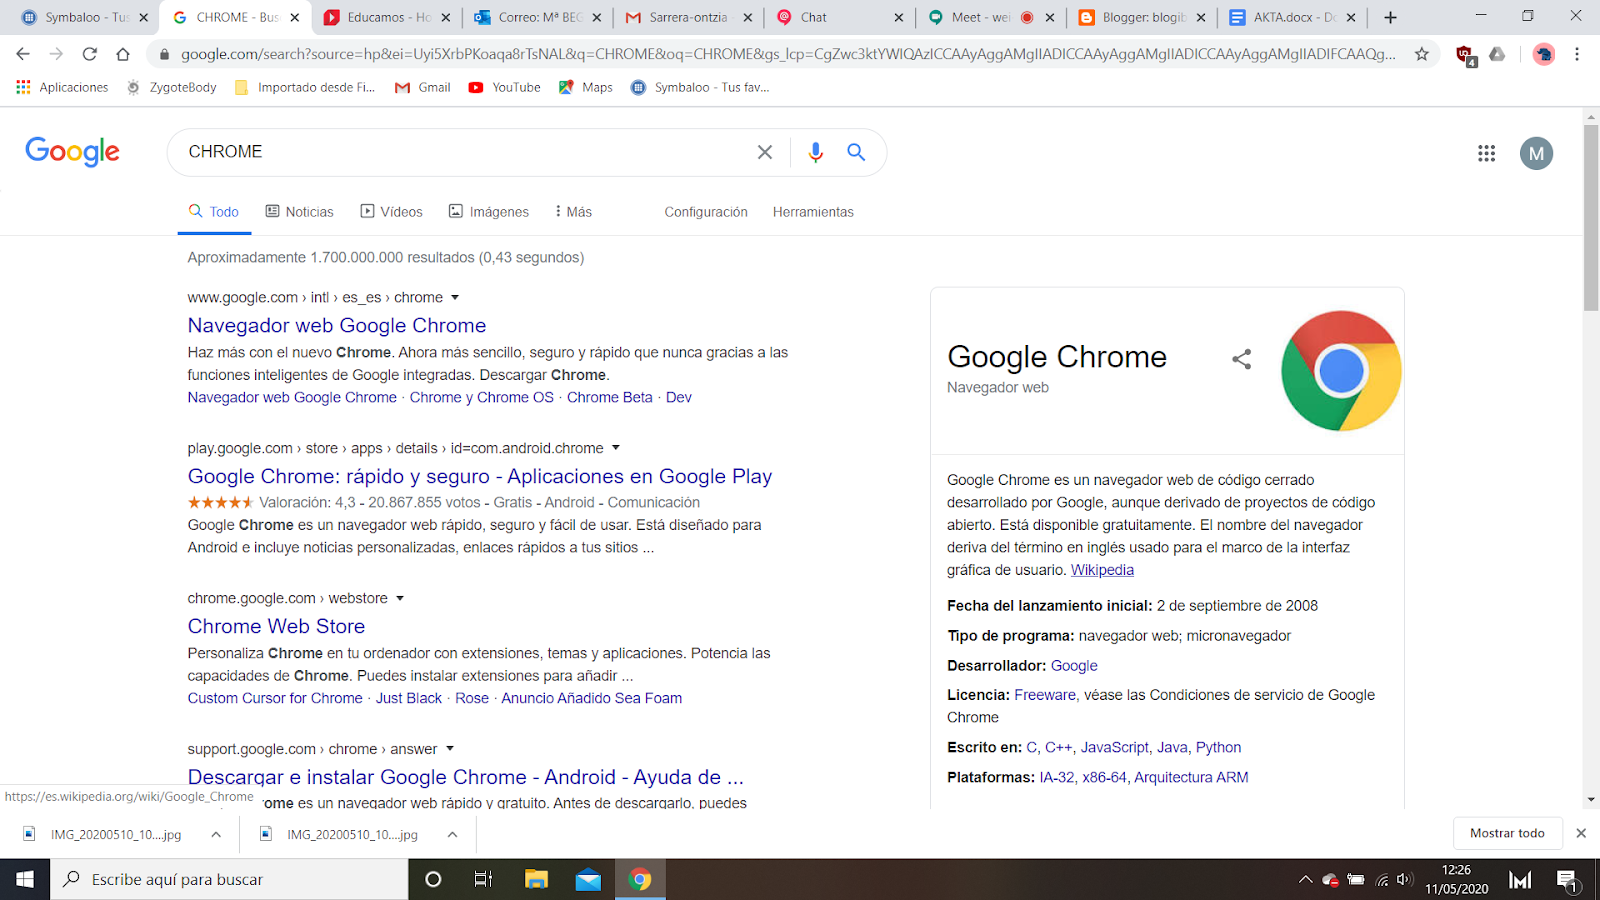Open File Explorer from the taskbar

pyautogui.click(x=536, y=879)
